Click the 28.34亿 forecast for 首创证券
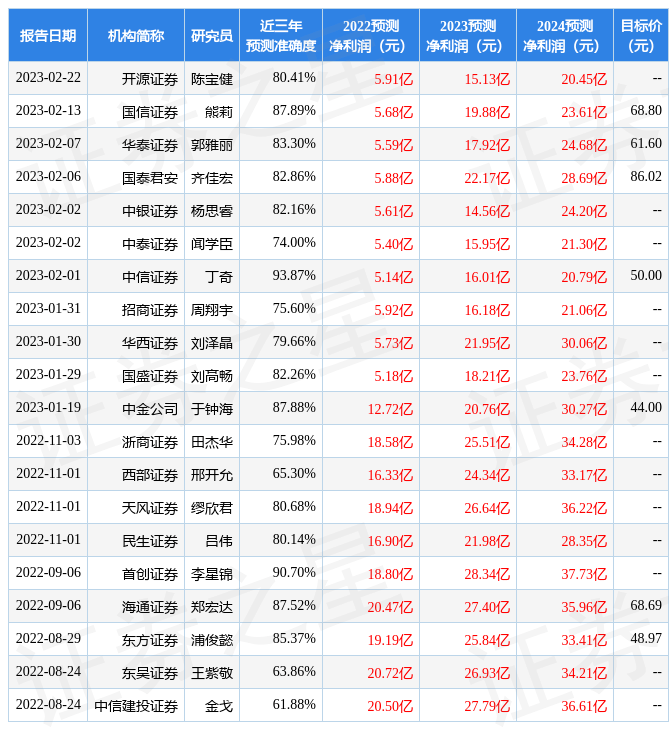The height and width of the screenshot is (730, 669). click(x=487, y=573)
